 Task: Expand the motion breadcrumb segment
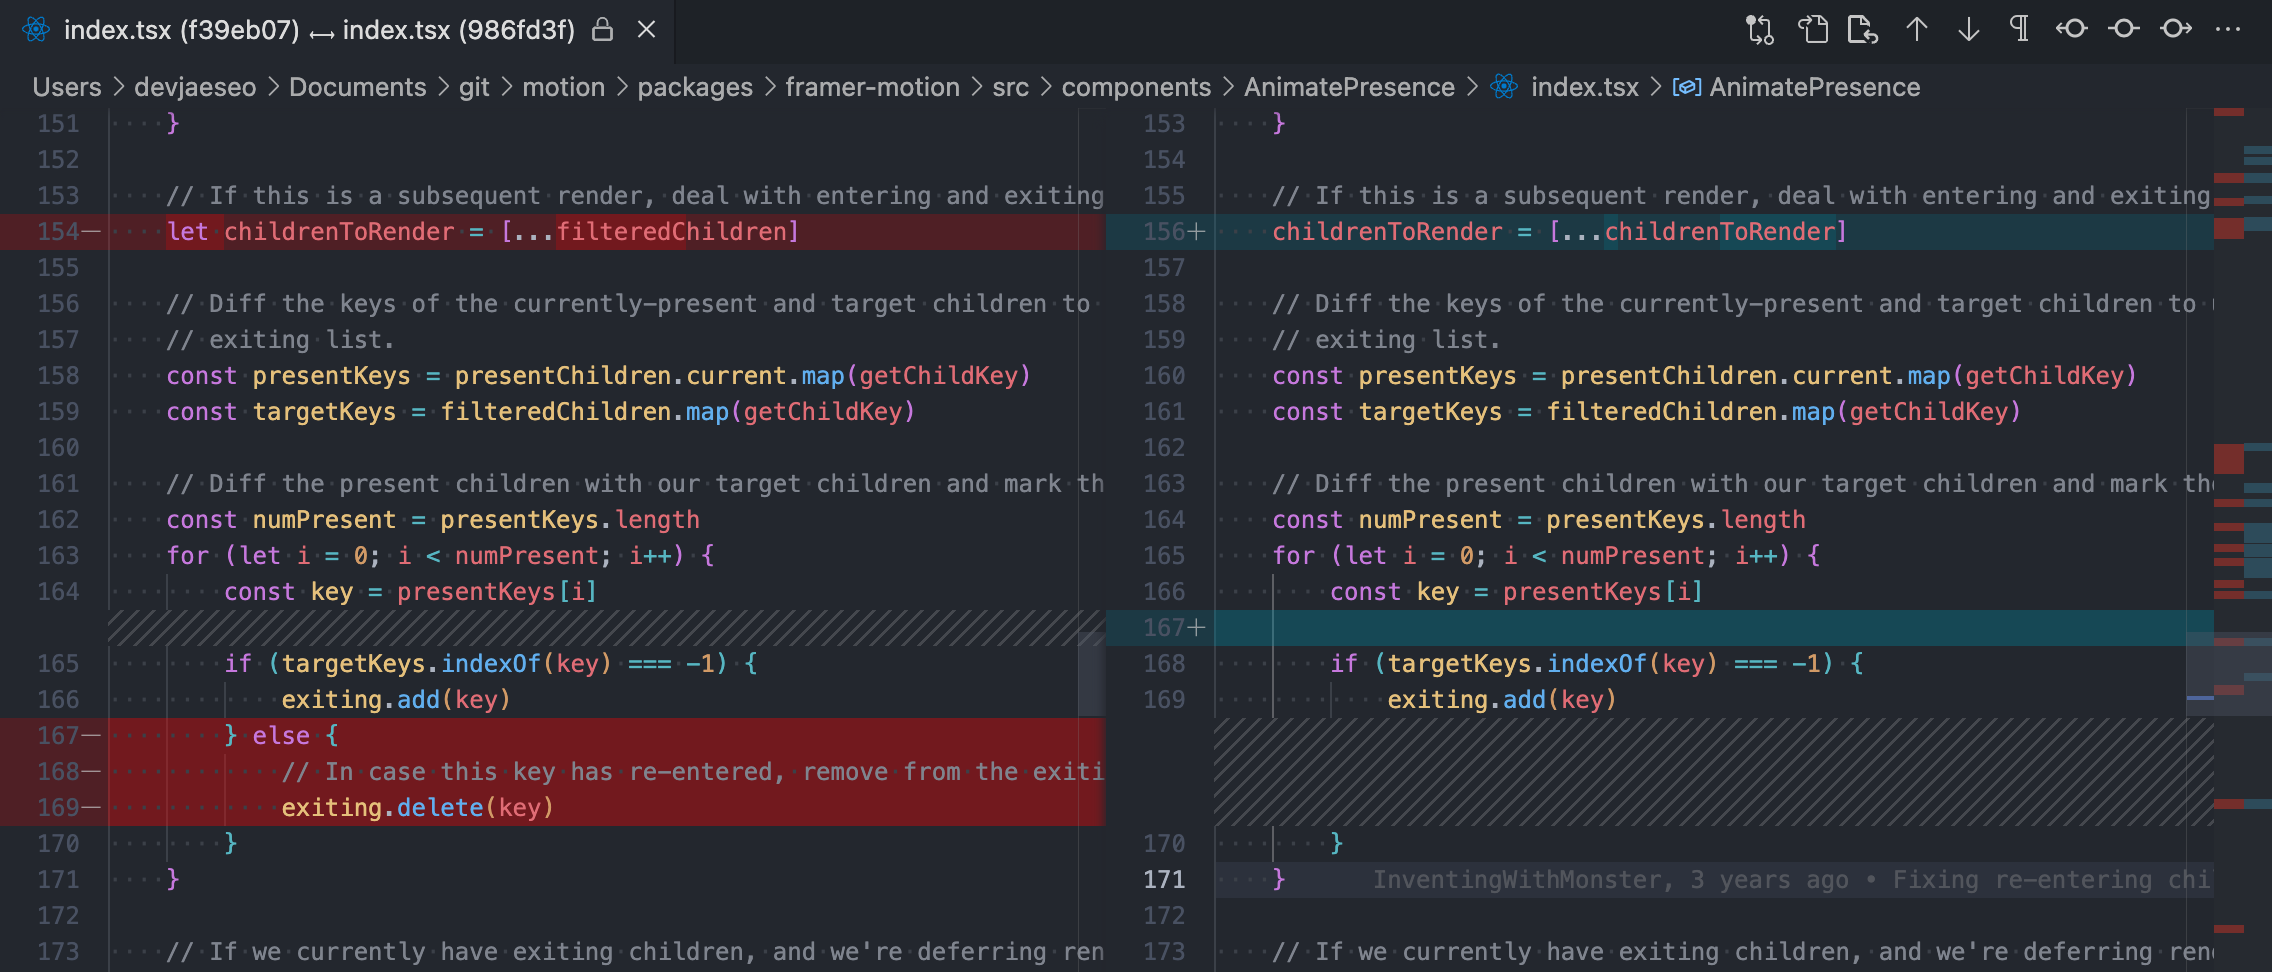click(563, 87)
